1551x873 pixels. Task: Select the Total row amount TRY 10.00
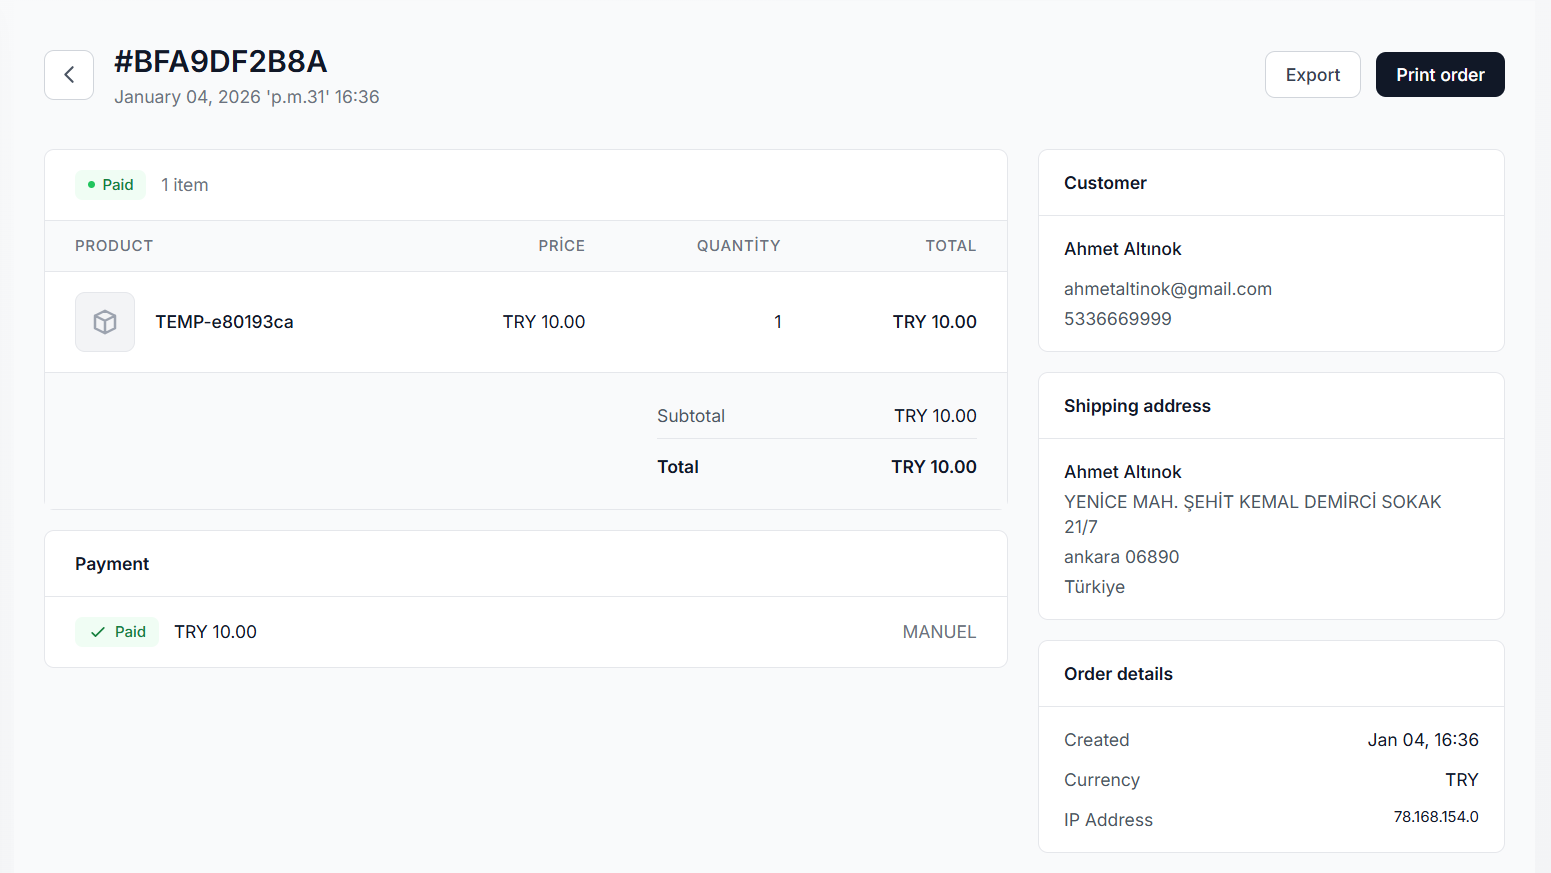(x=933, y=466)
